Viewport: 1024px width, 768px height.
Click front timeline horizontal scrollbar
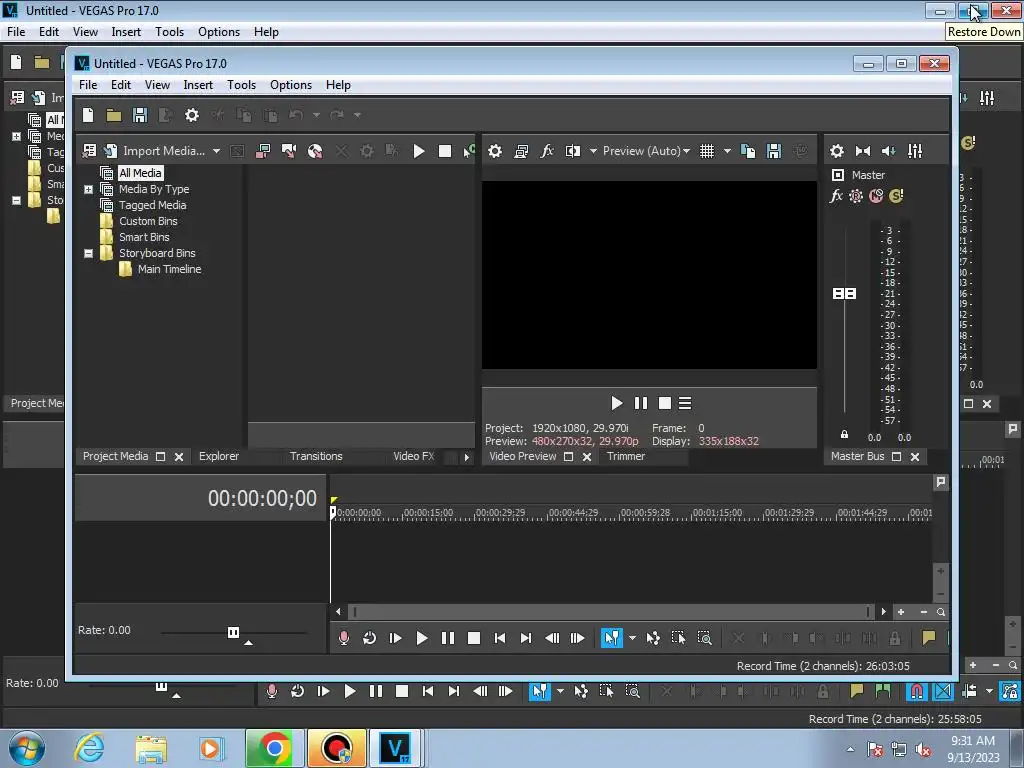point(611,612)
